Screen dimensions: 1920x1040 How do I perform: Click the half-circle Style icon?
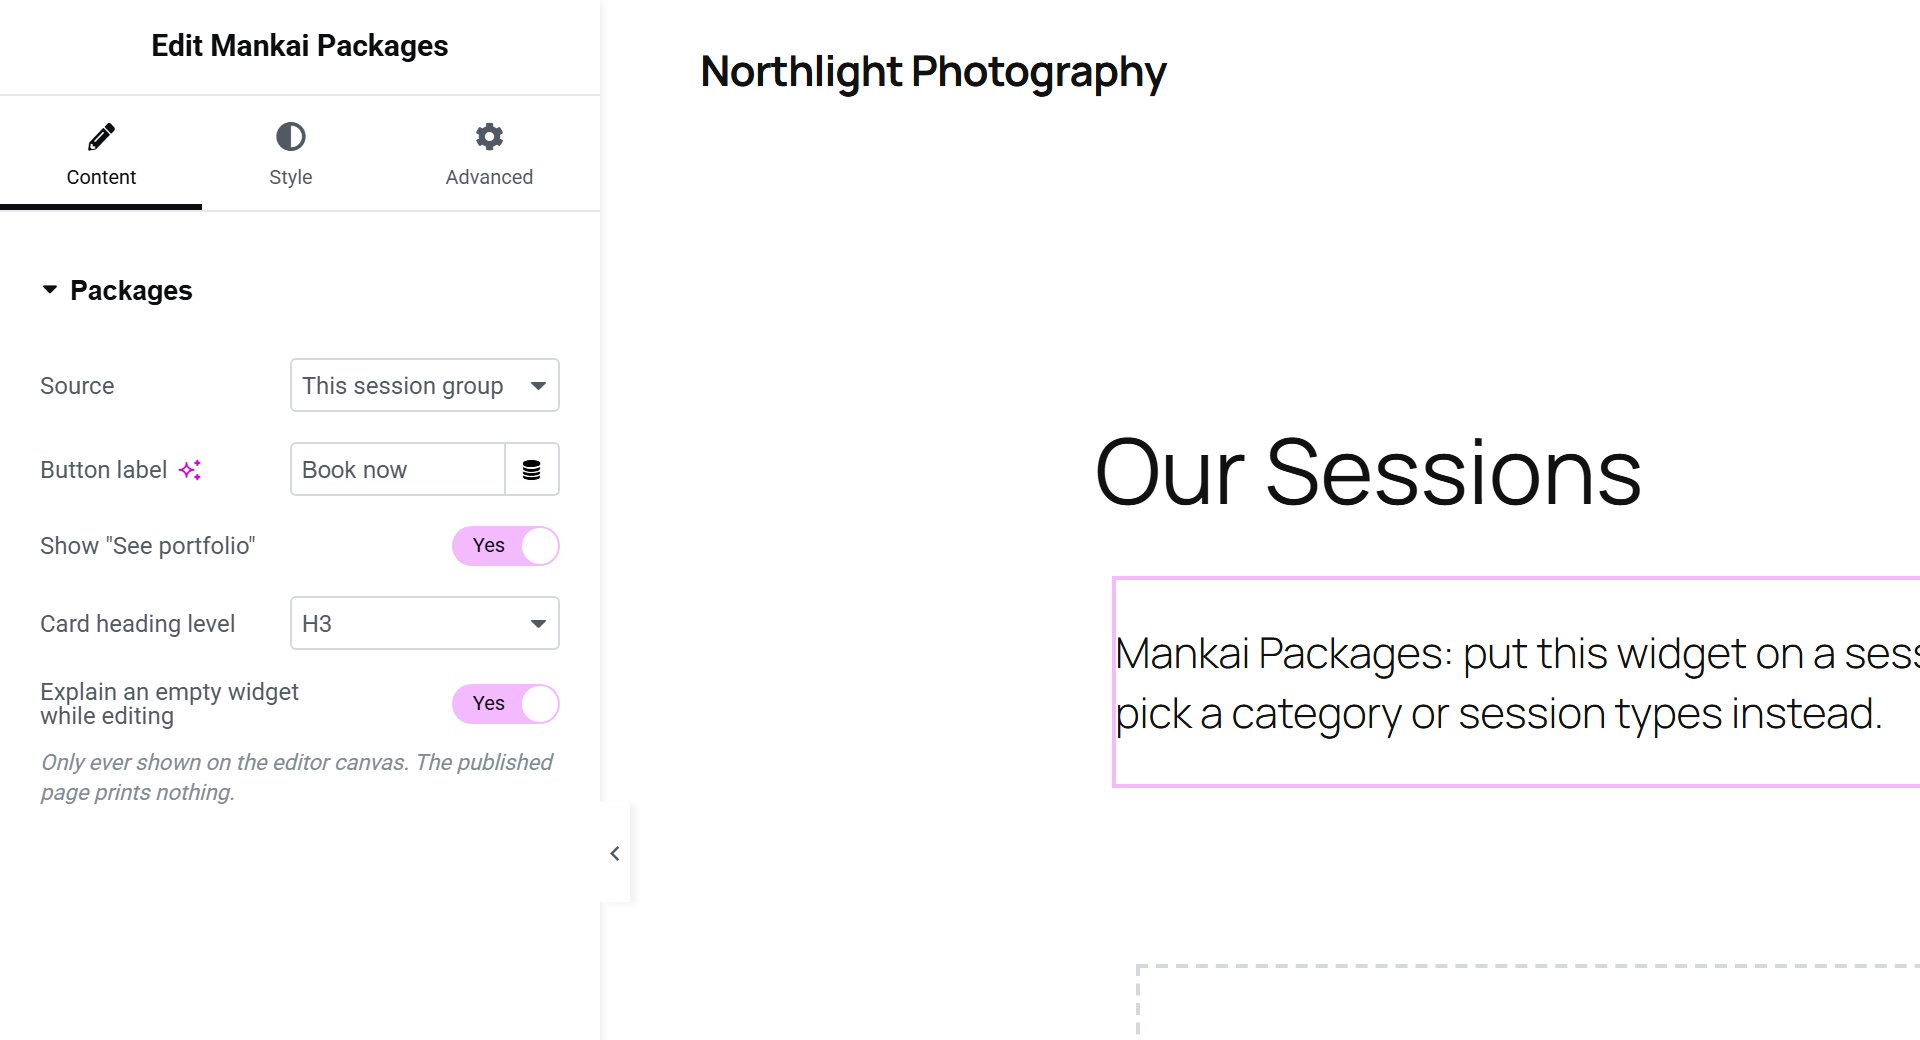pyautogui.click(x=290, y=136)
